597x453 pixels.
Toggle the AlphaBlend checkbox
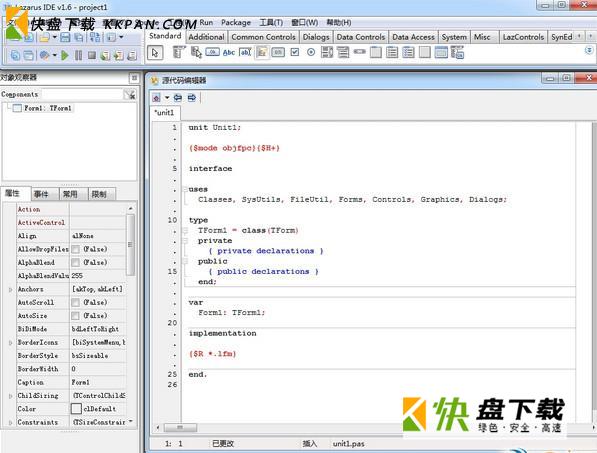click(75, 262)
